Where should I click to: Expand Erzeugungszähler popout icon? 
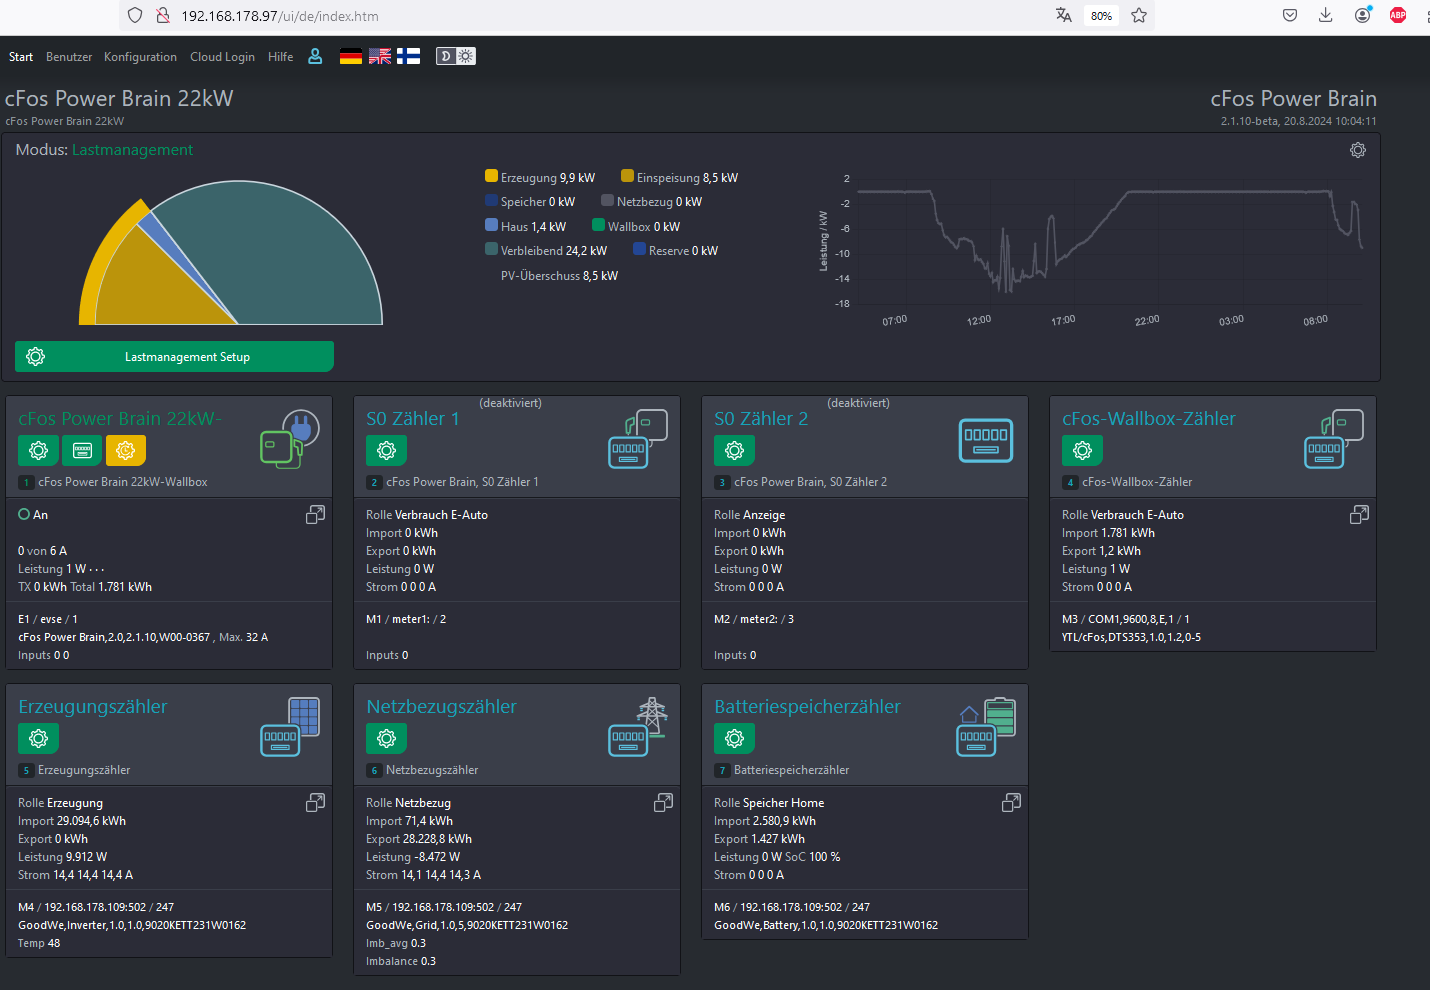click(x=315, y=802)
